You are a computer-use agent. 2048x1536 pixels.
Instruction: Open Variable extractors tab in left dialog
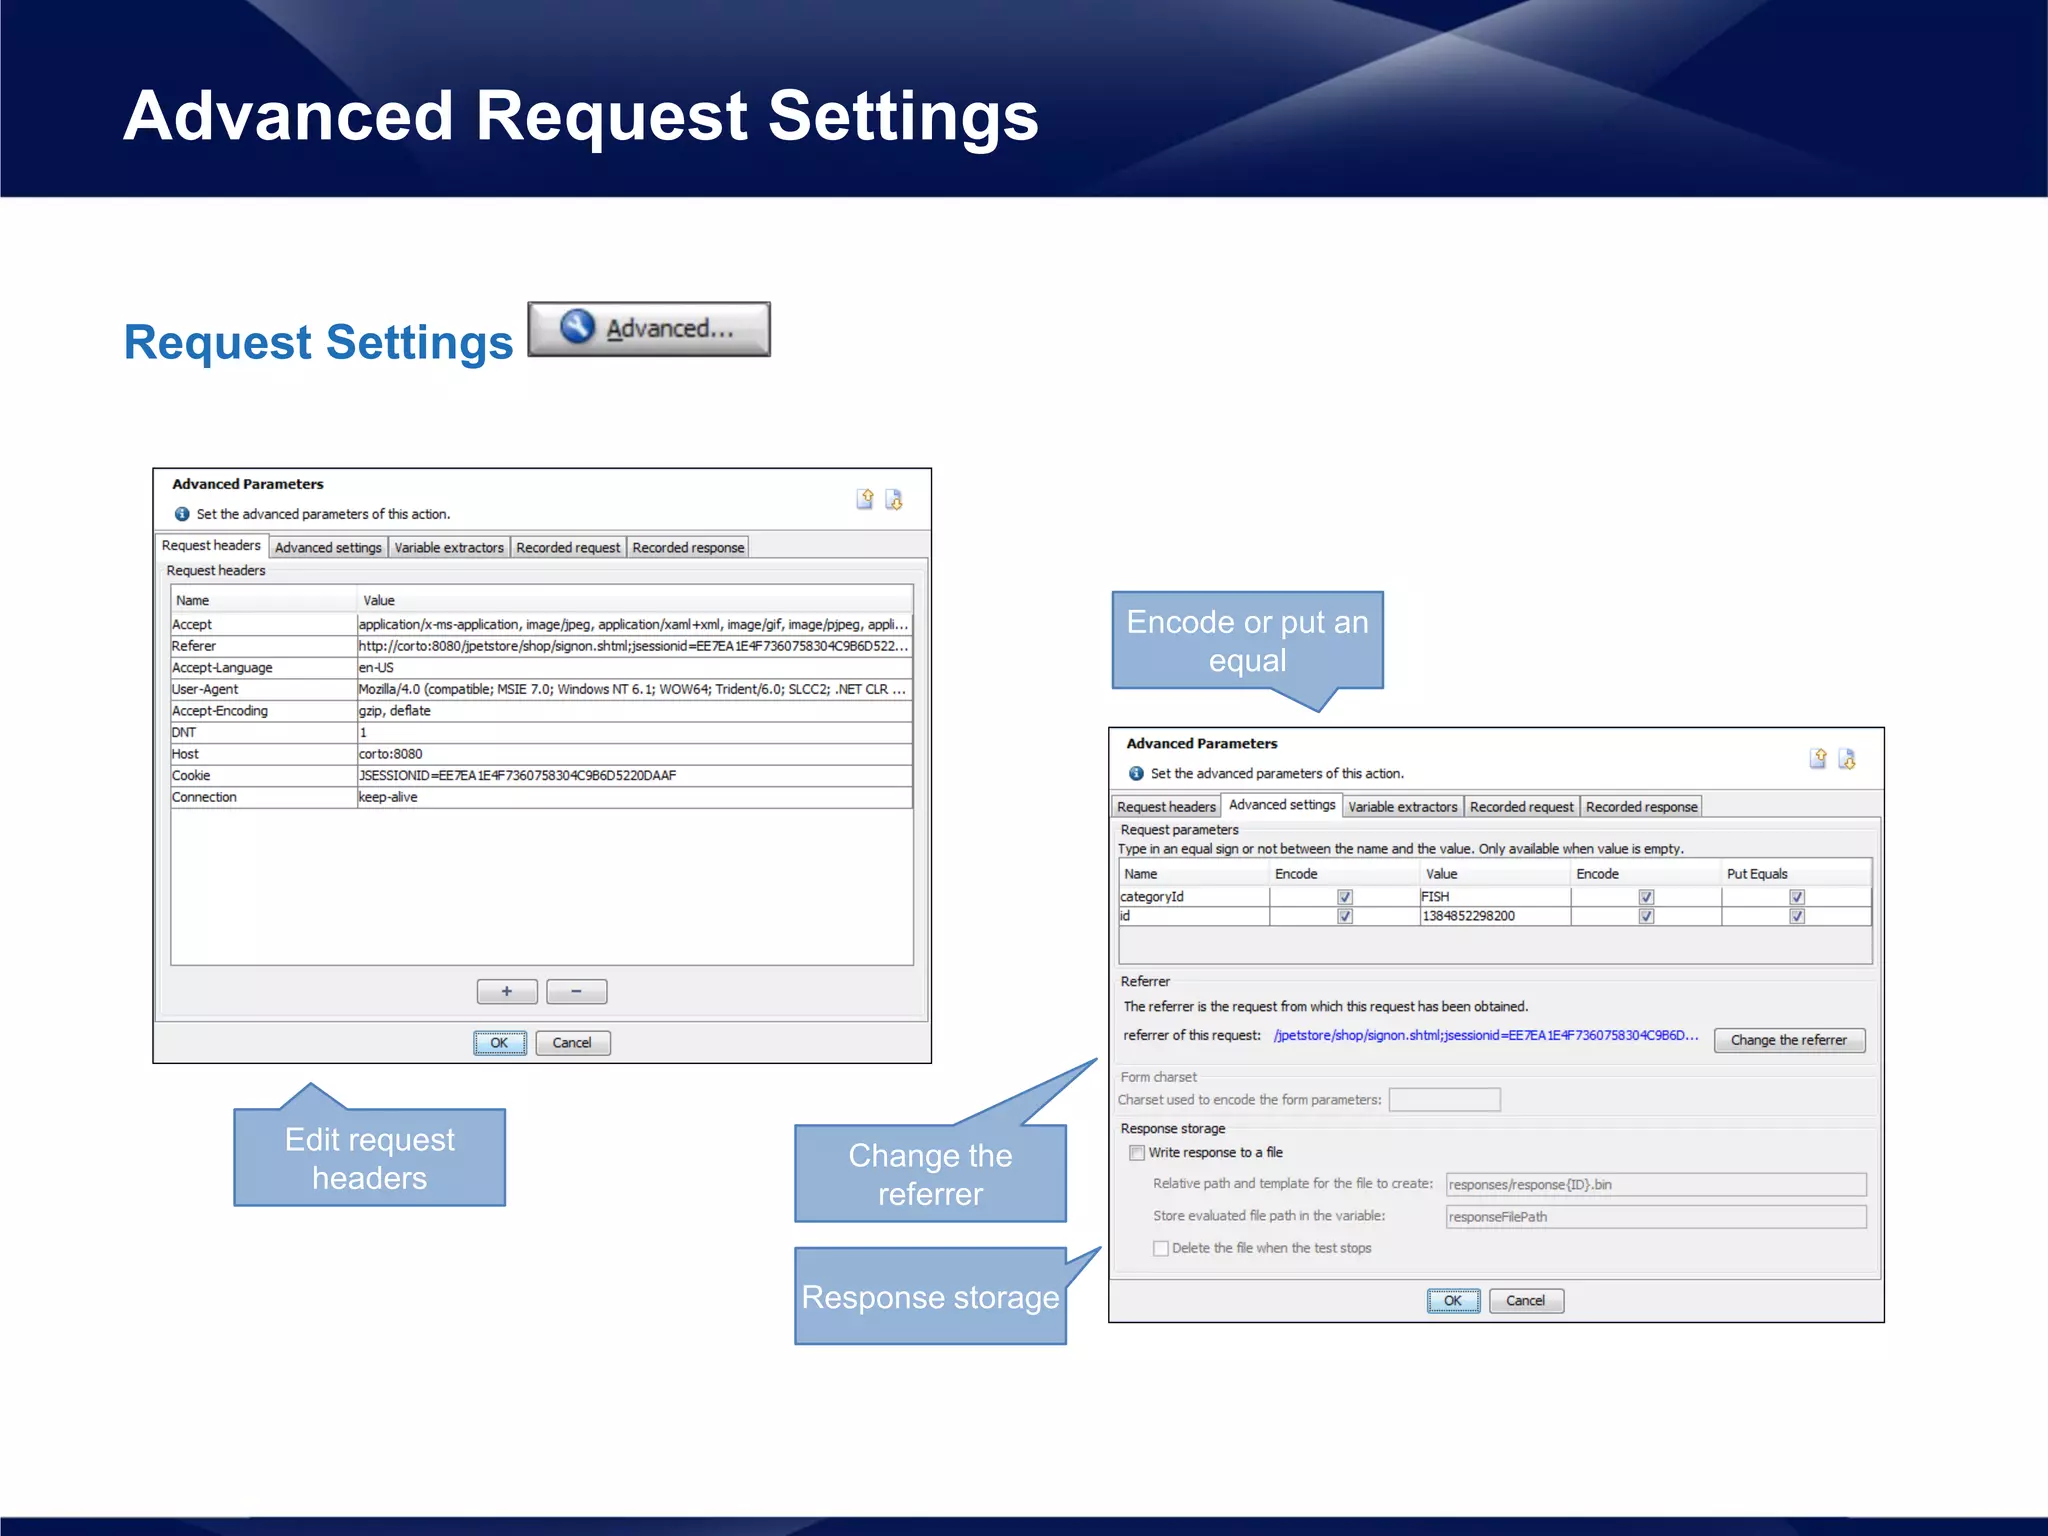pos(449,547)
